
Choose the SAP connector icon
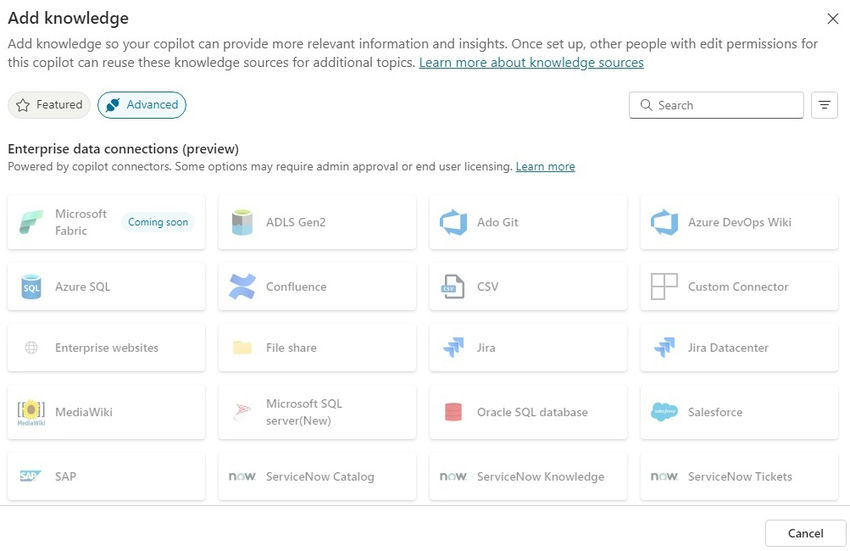pyautogui.click(x=31, y=477)
